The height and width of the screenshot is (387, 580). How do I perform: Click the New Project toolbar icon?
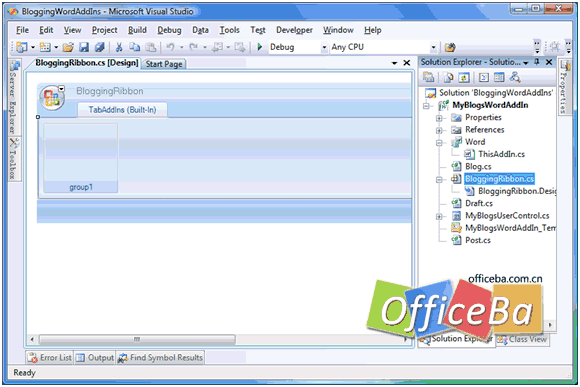coord(22,47)
